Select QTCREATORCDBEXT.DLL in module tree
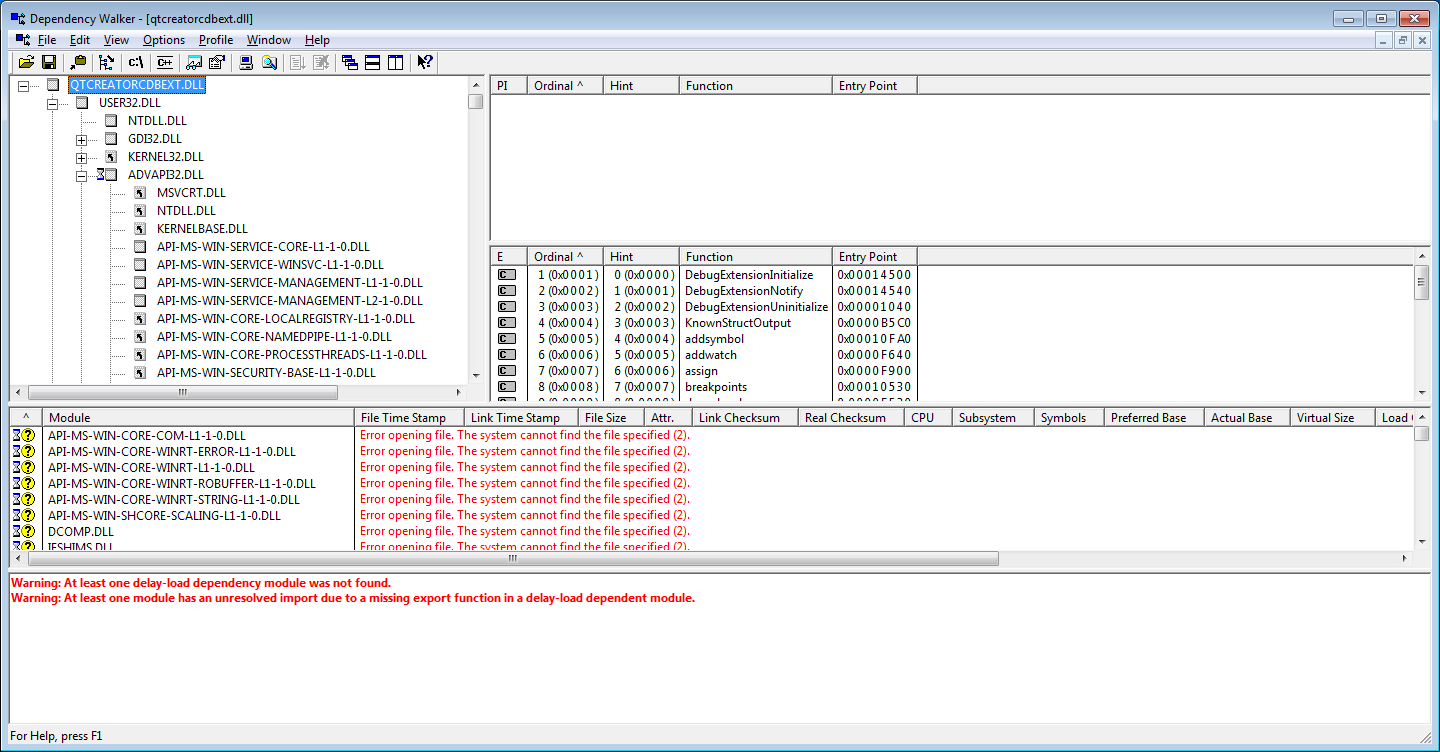Image resolution: width=1440 pixels, height=752 pixels. (137, 85)
